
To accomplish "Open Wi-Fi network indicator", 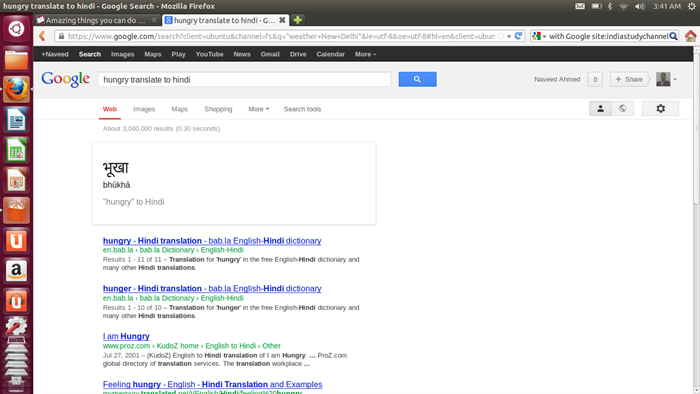I will 624,6.
